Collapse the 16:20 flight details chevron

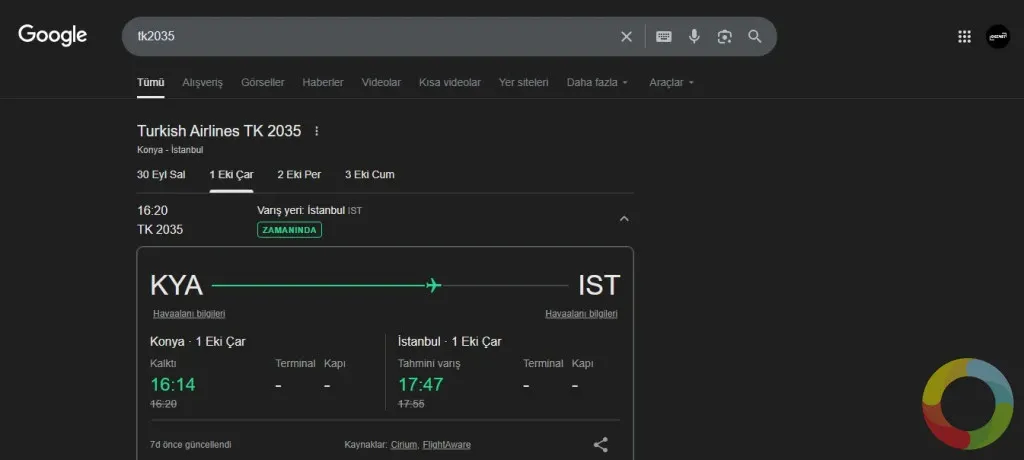click(x=624, y=219)
